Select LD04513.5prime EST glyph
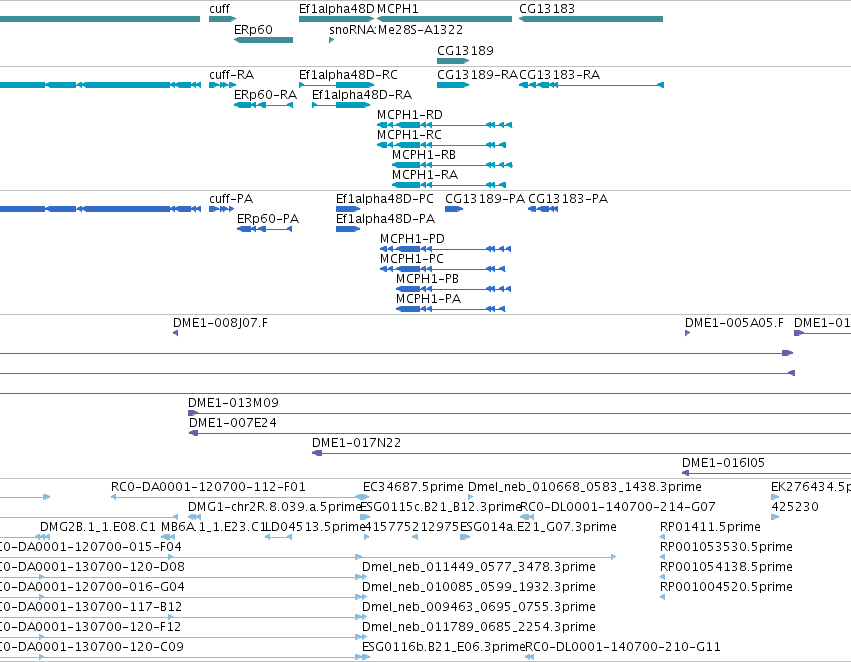 click(x=278, y=537)
